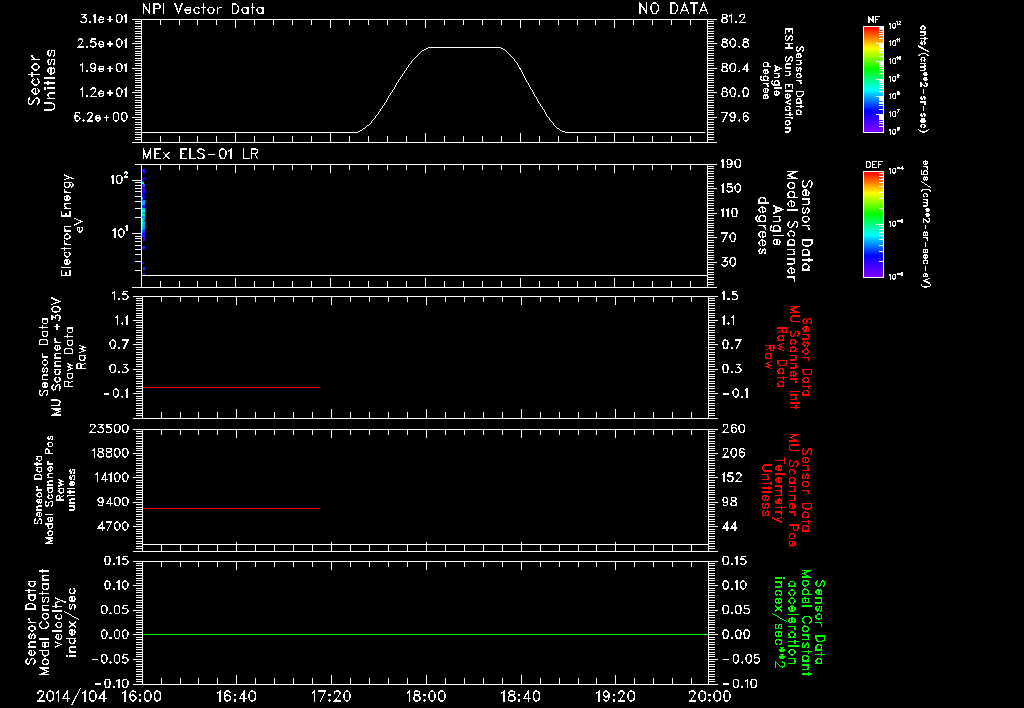The width and height of the screenshot is (1024, 708).
Task: Click the 18:00 time tick label
Action: click(426, 696)
